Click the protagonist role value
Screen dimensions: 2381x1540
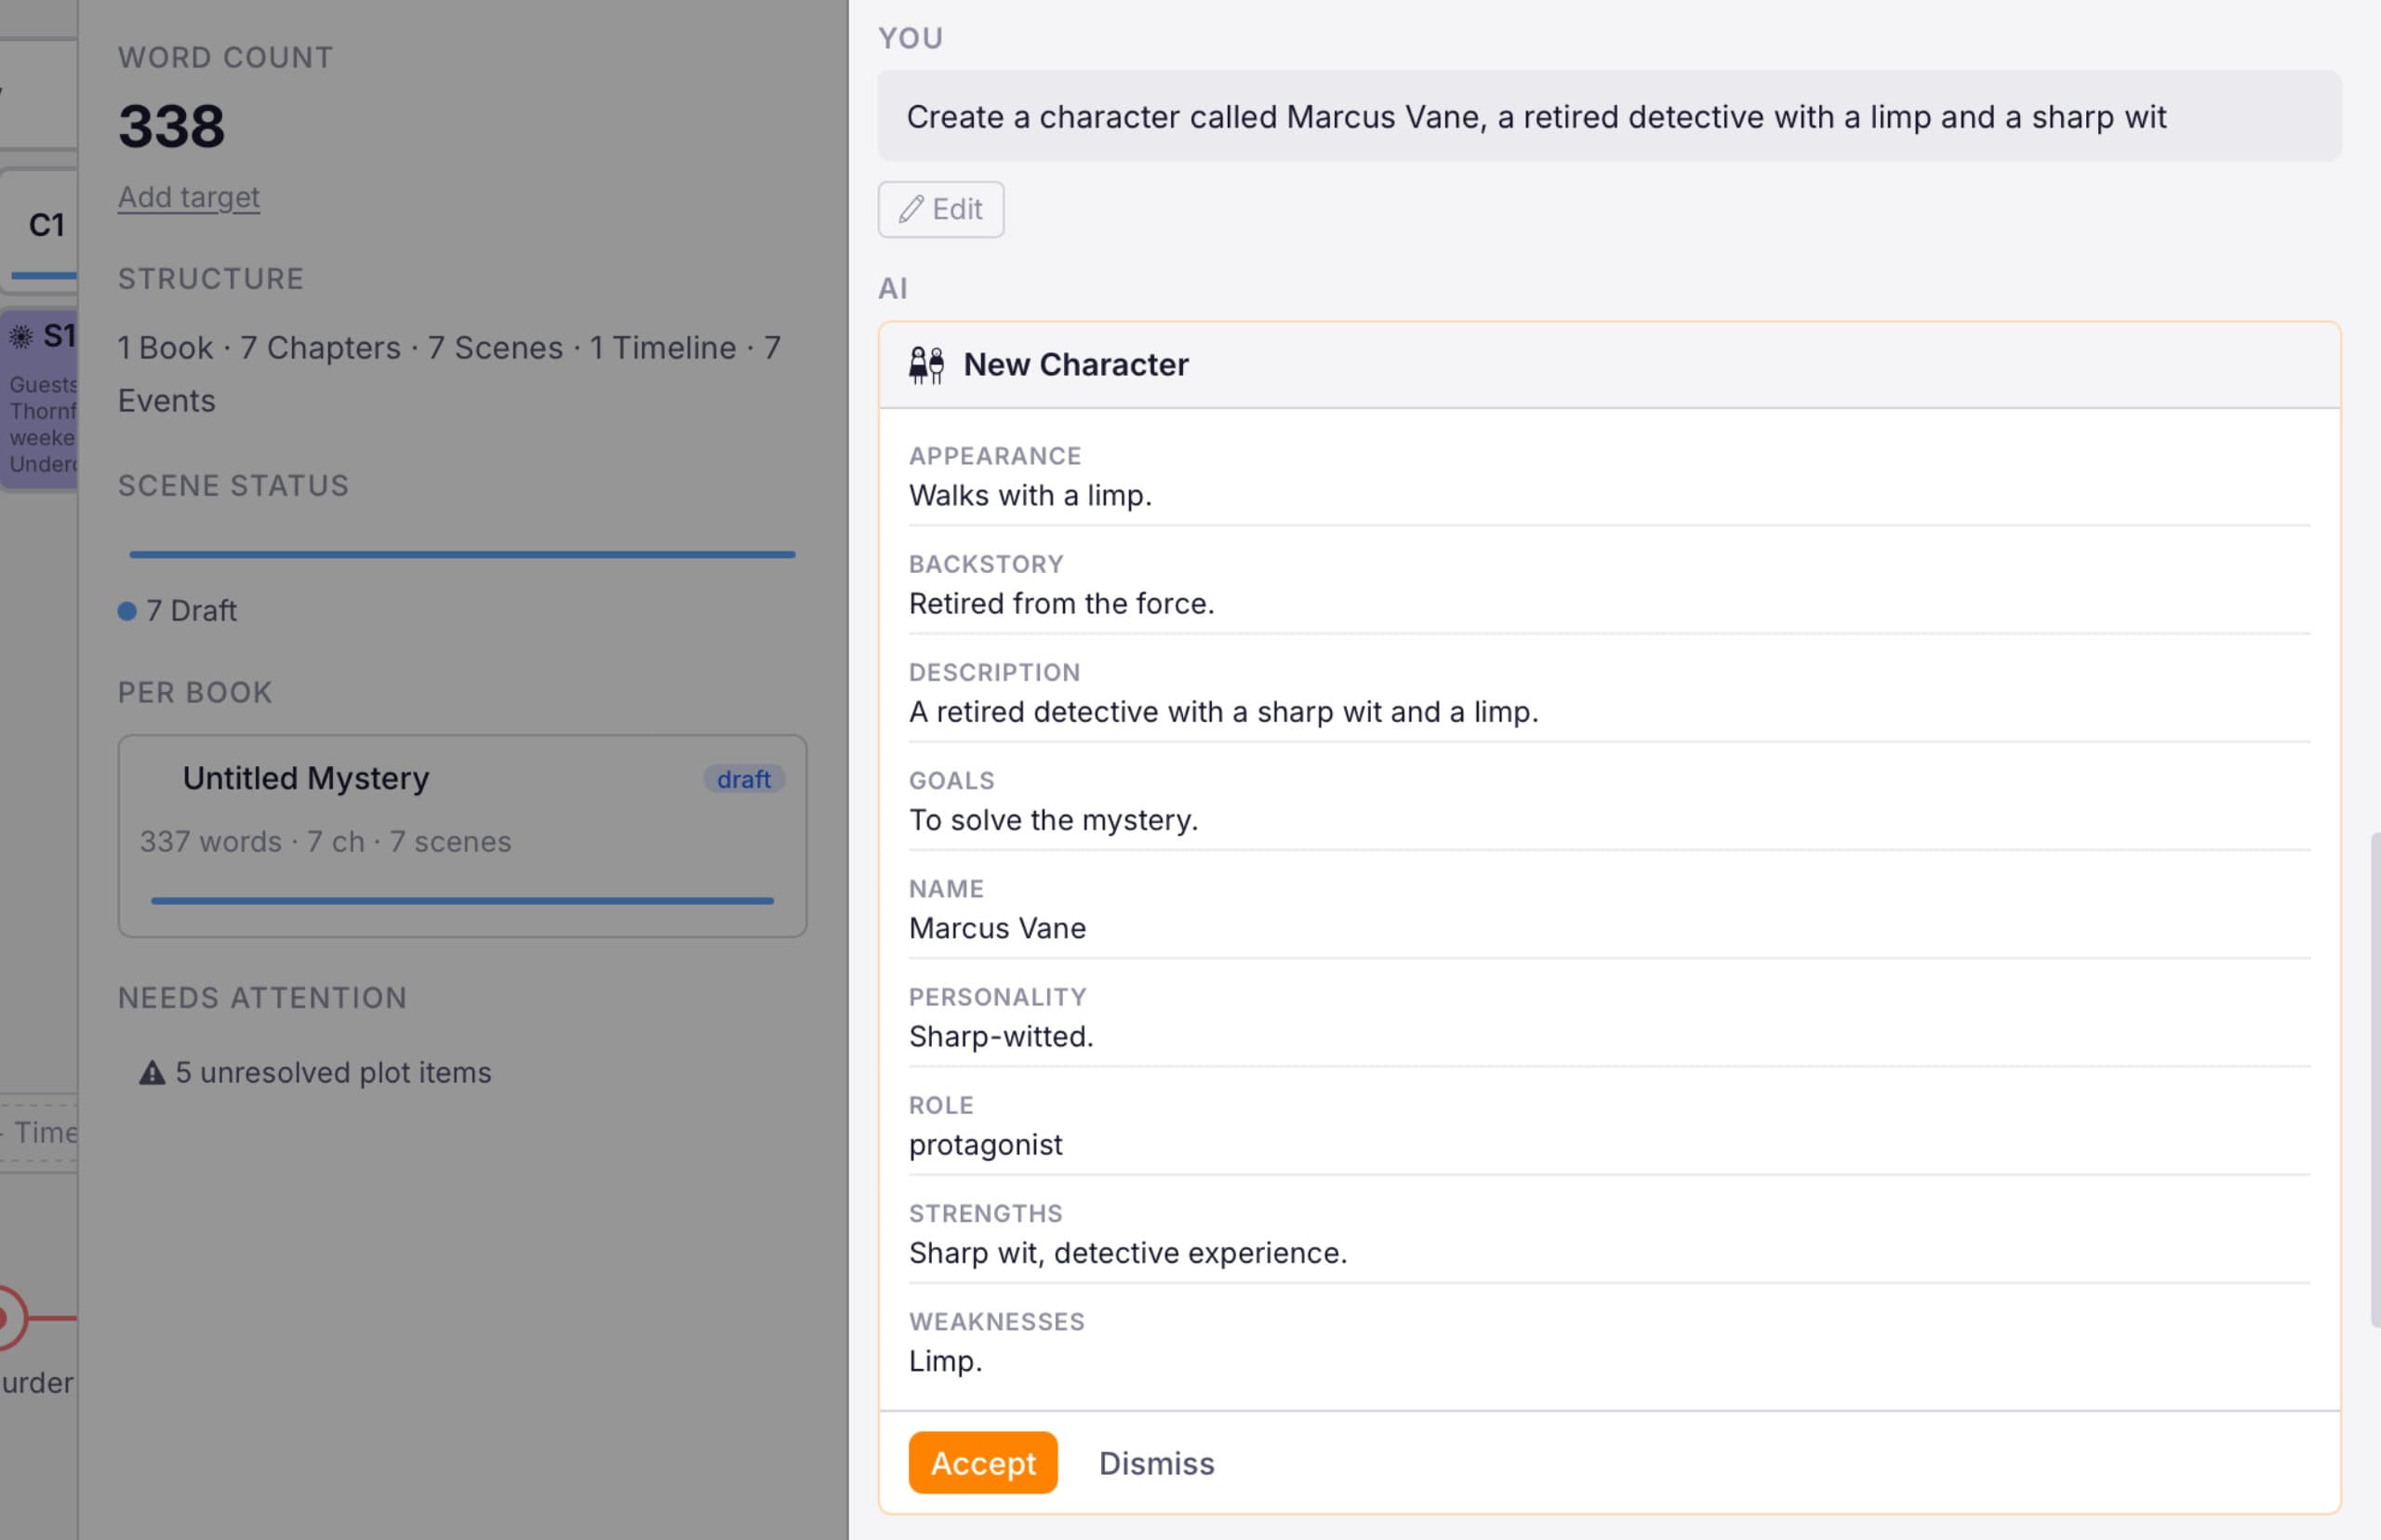tap(985, 1144)
